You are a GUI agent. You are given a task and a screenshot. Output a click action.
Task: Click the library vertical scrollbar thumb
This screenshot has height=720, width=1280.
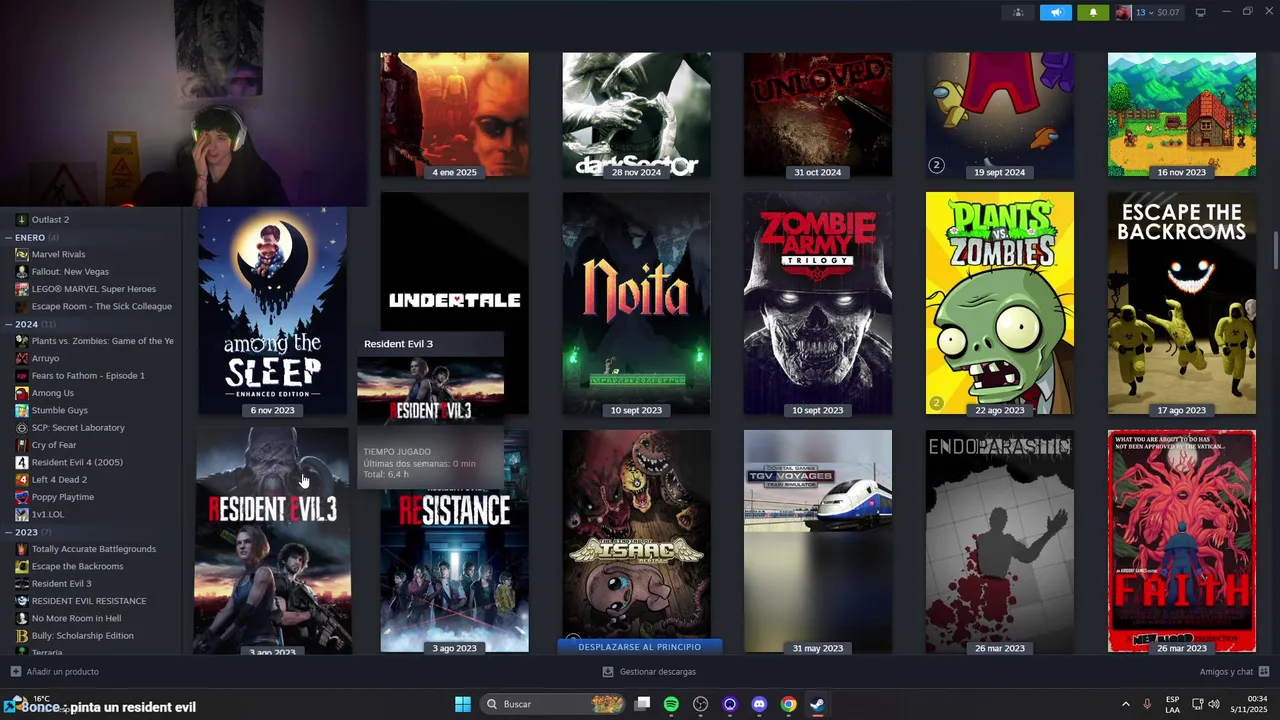[1275, 250]
